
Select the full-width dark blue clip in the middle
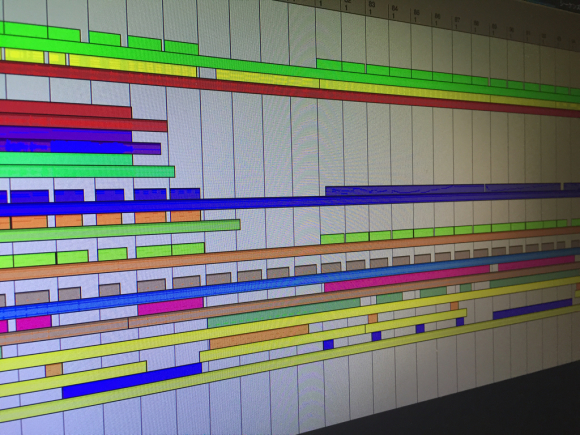(x=290, y=203)
